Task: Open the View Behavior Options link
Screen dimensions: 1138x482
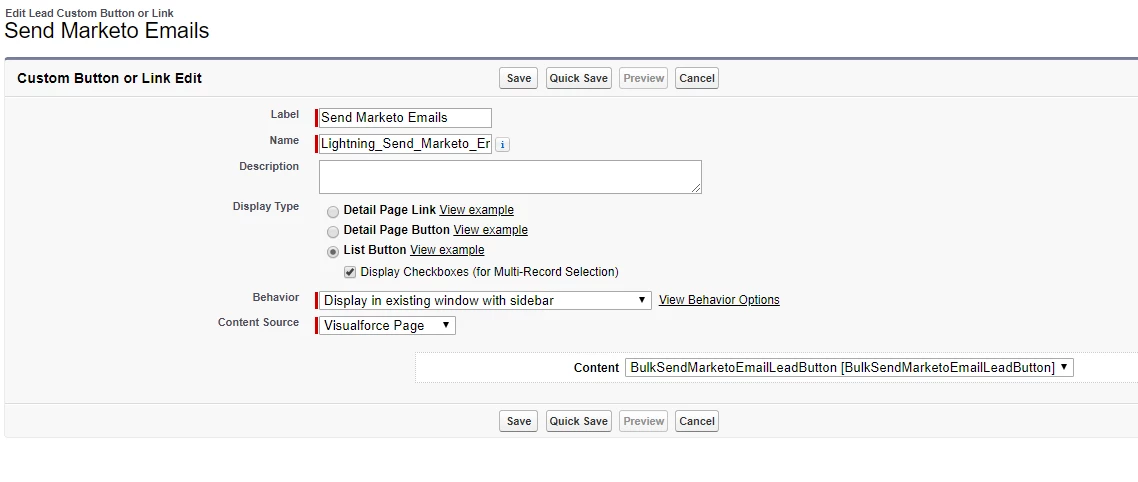Action: 719,300
